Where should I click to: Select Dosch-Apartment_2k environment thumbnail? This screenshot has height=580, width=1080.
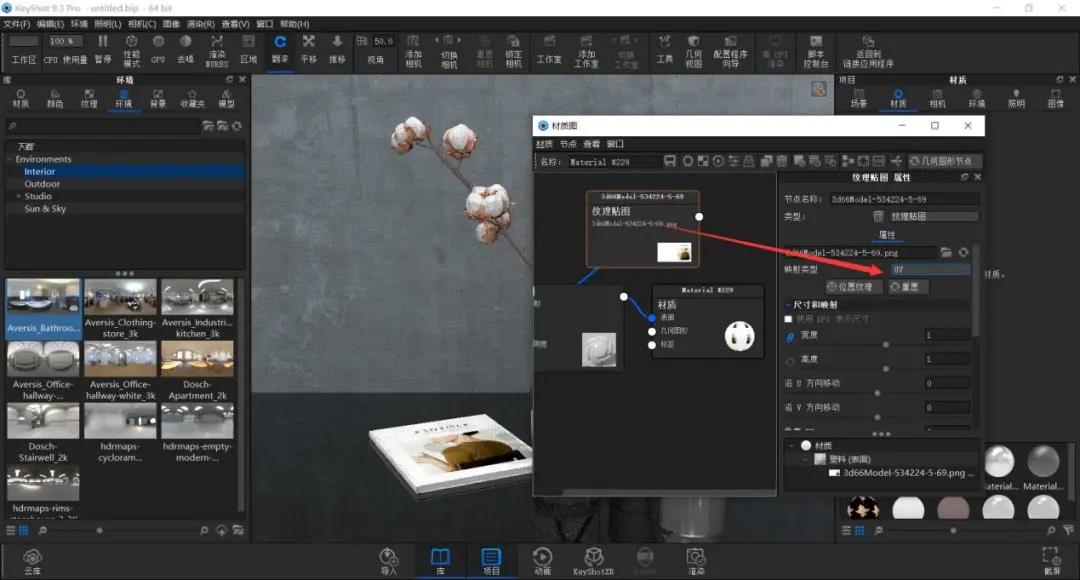point(197,371)
